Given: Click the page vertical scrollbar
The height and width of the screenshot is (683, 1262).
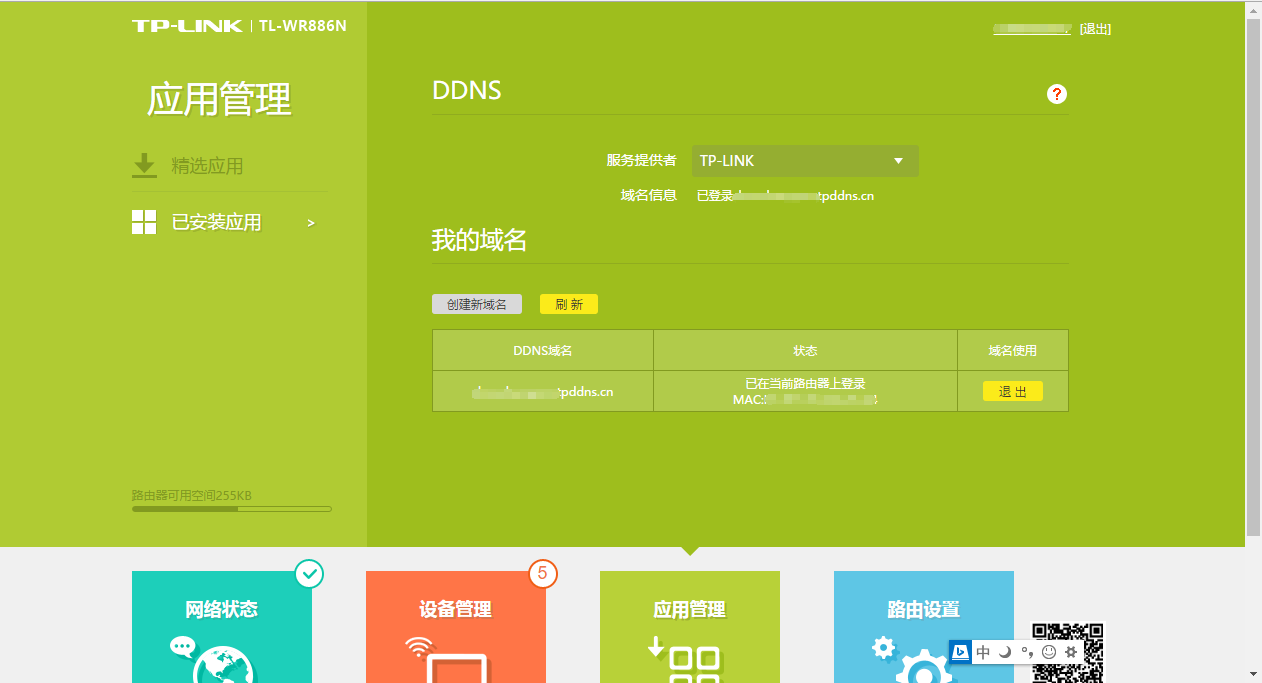Looking at the screenshot, I should point(1254,277).
